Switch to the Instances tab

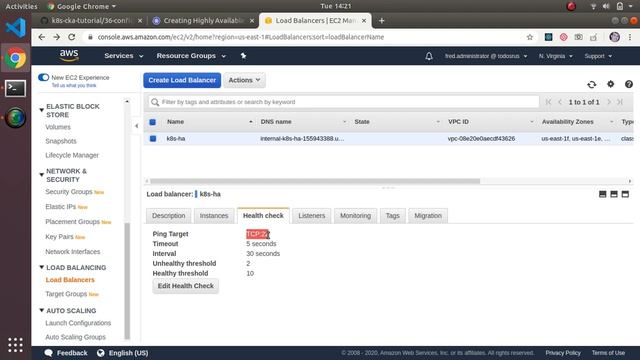coord(214,216)
